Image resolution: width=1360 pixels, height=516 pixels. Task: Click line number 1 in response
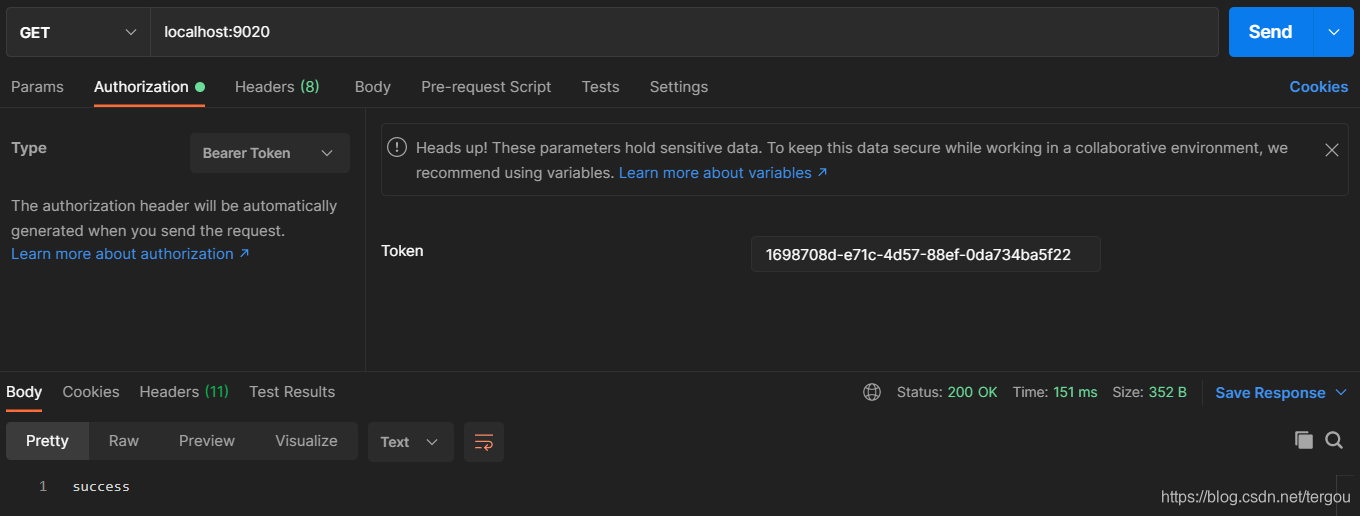43,487
